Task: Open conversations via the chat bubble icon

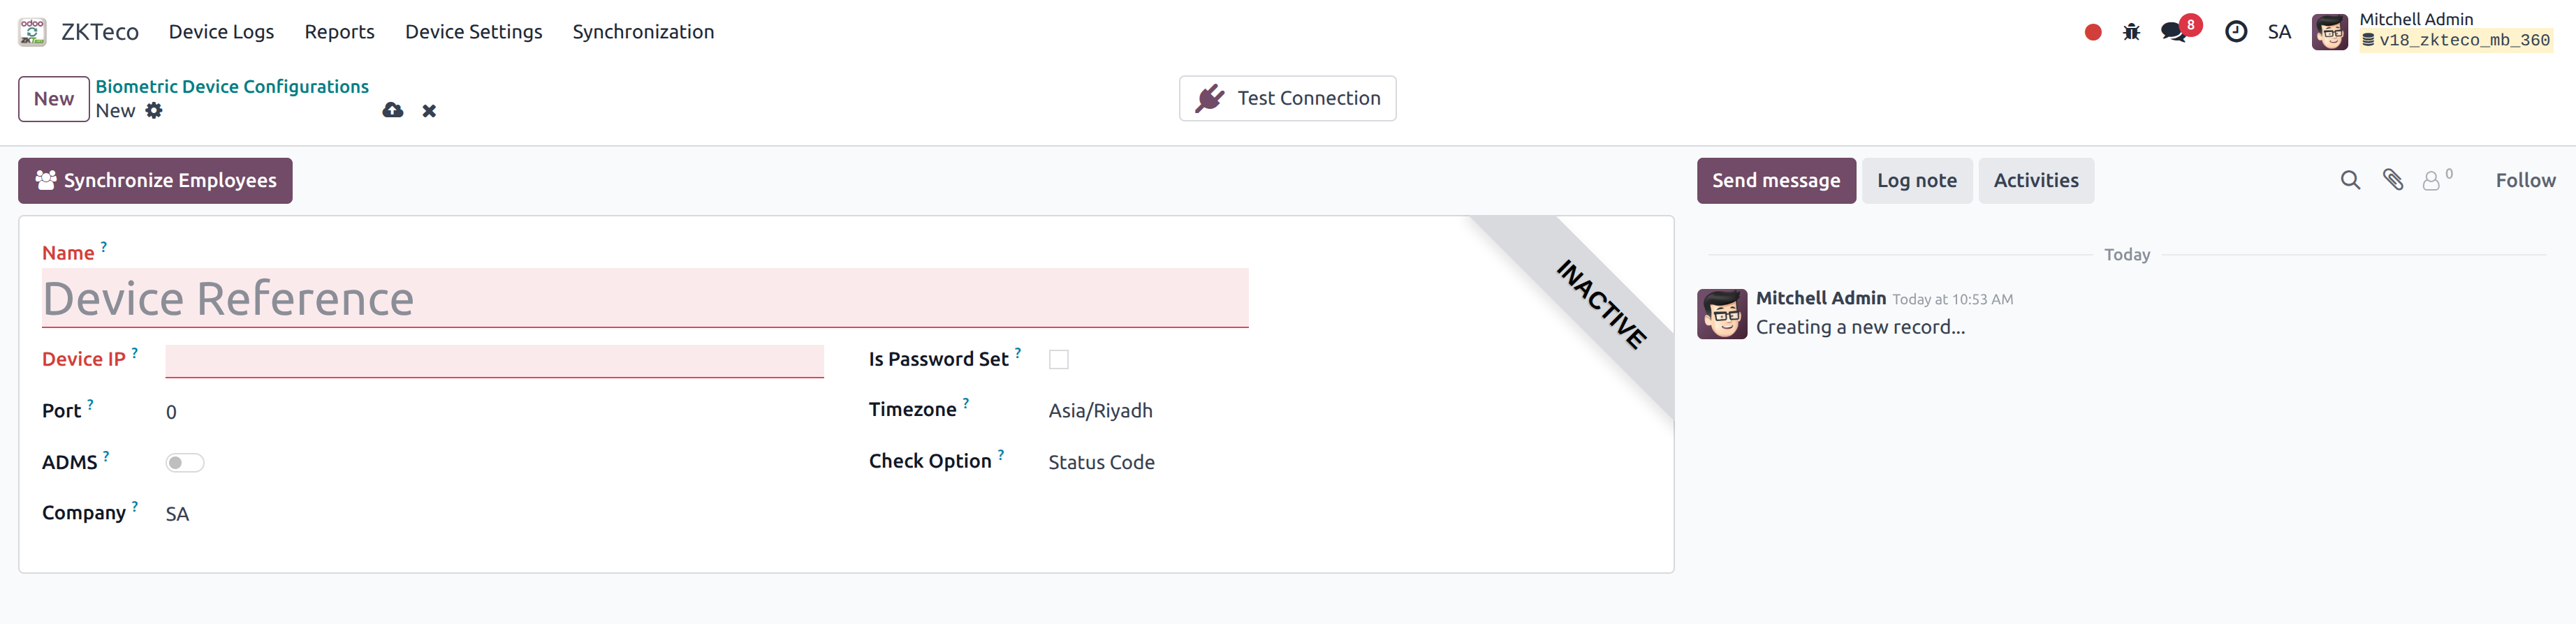Action: pyautogui.click(x=2172, y=31)
